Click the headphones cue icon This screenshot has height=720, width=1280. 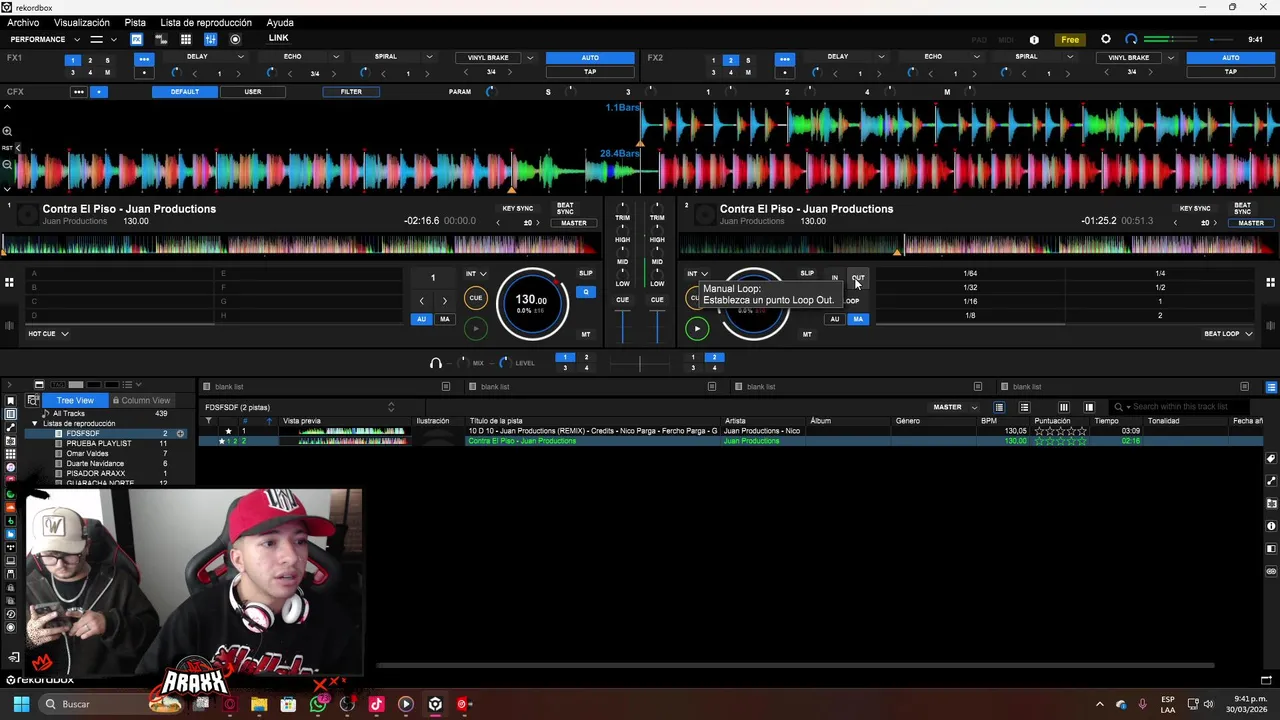(x=435, y=363)
